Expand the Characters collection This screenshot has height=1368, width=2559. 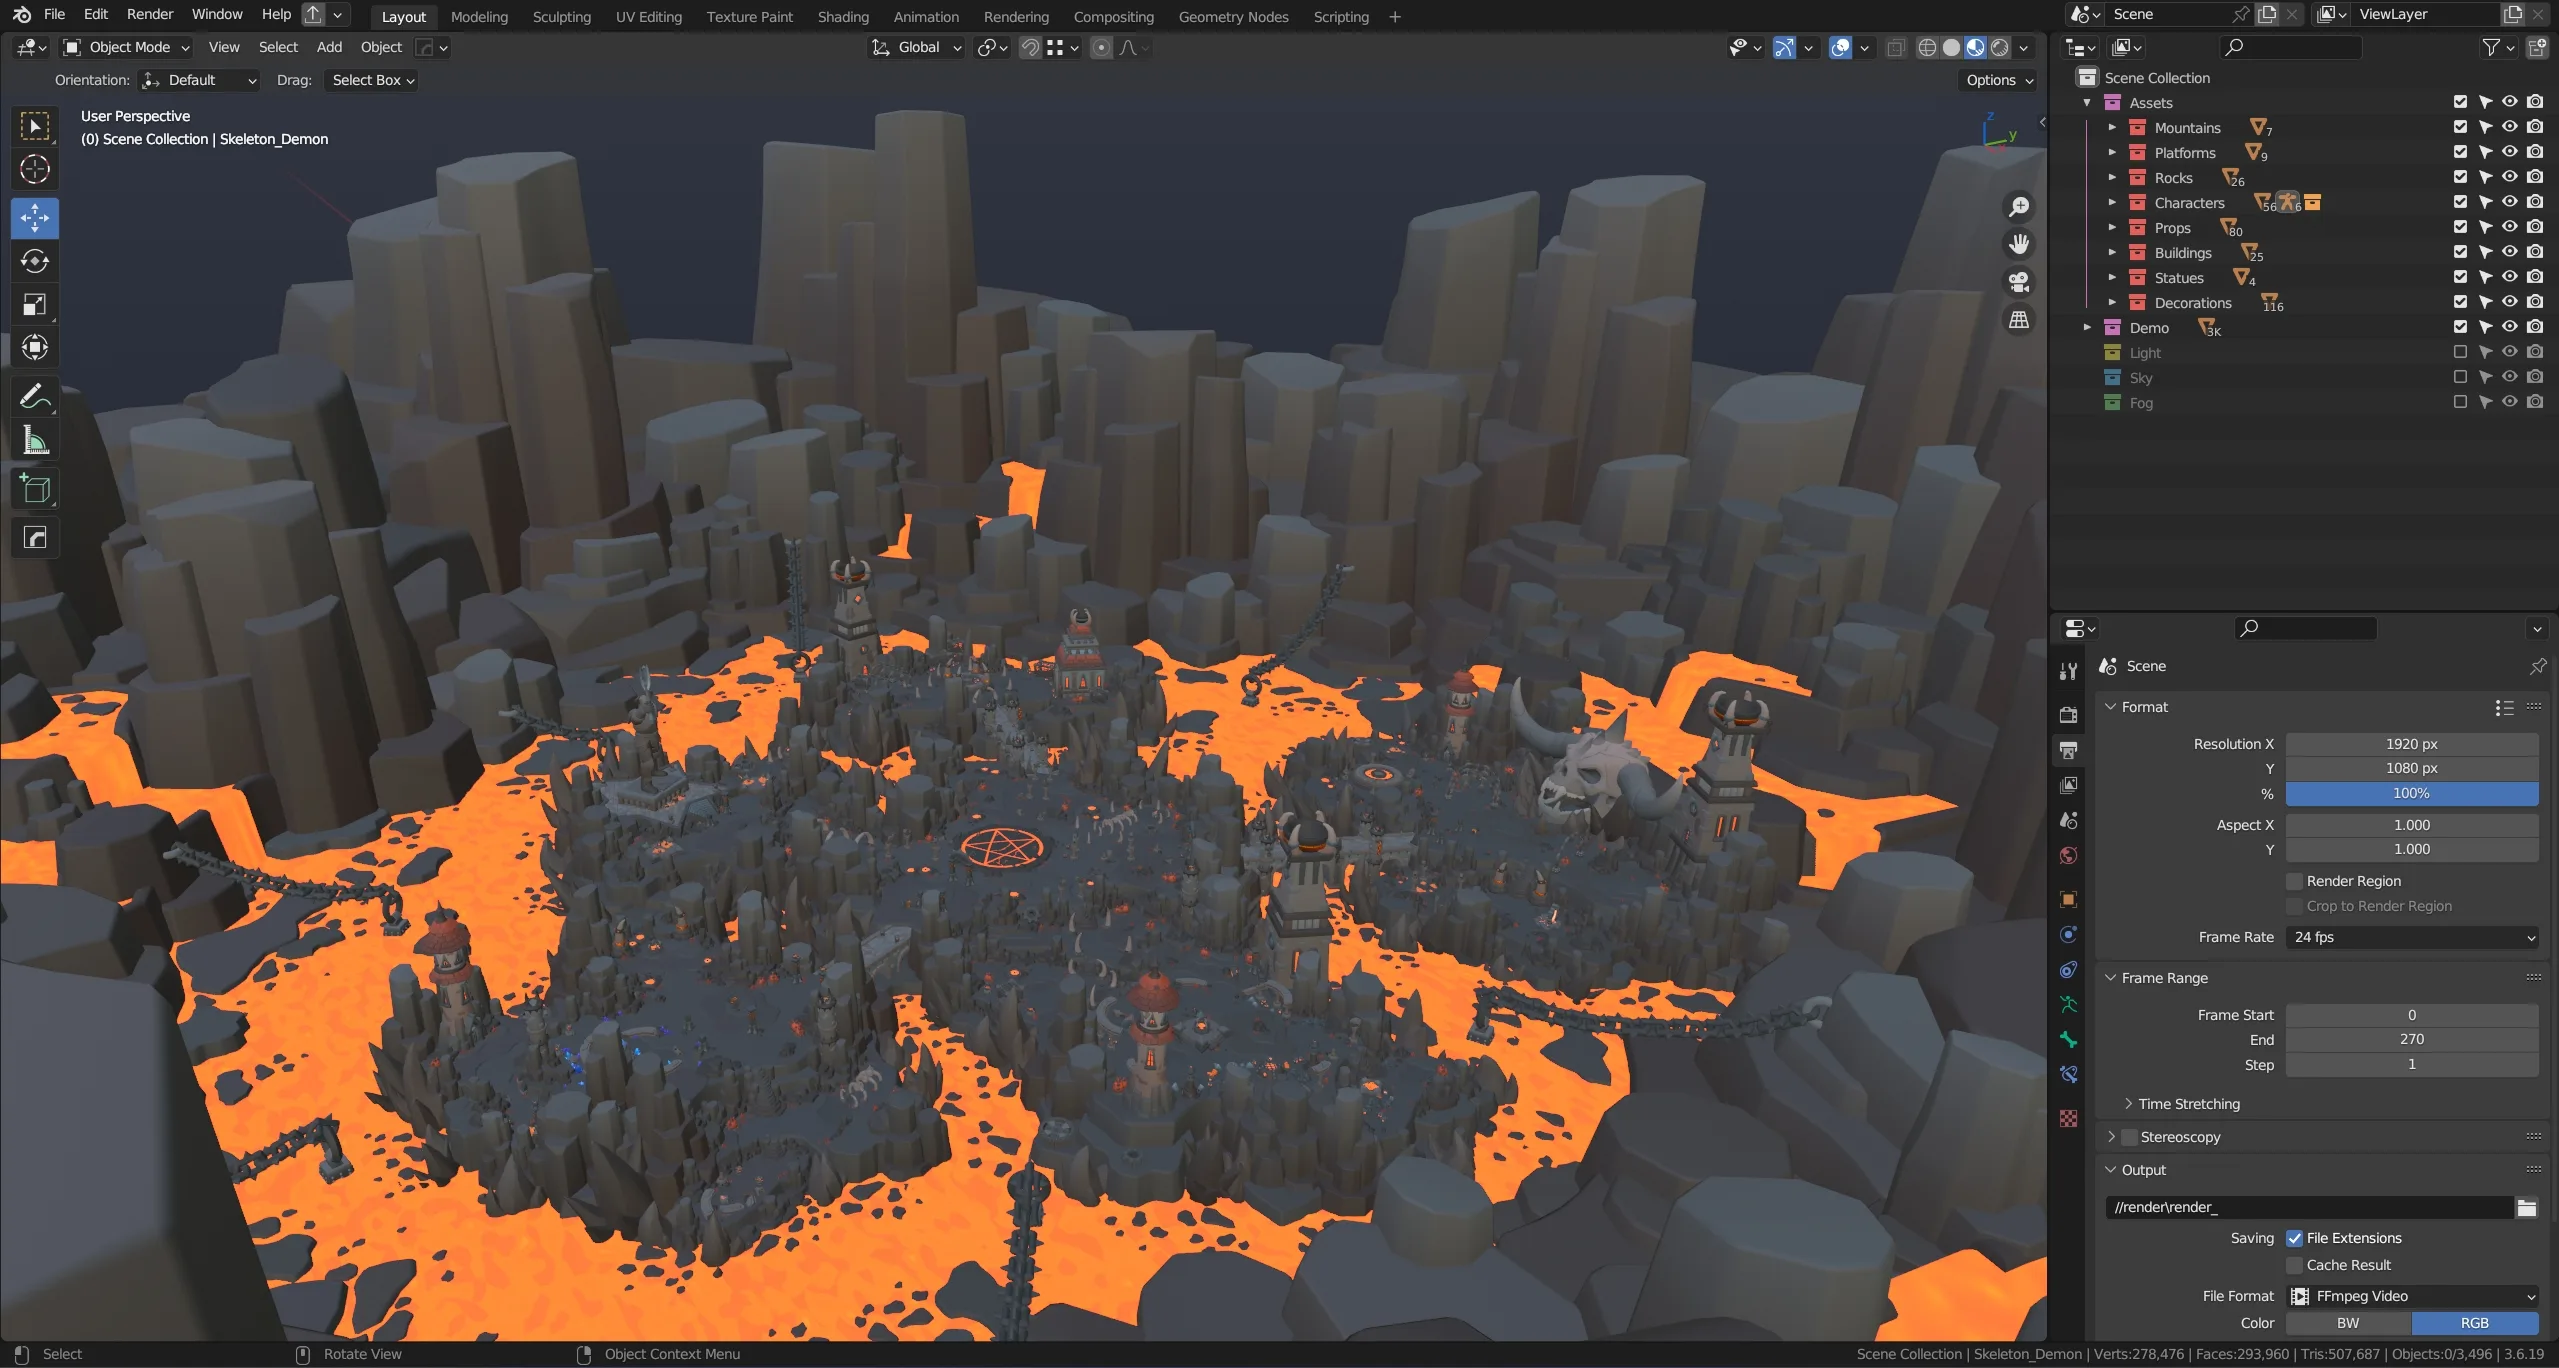click(x=2112, y=202)
